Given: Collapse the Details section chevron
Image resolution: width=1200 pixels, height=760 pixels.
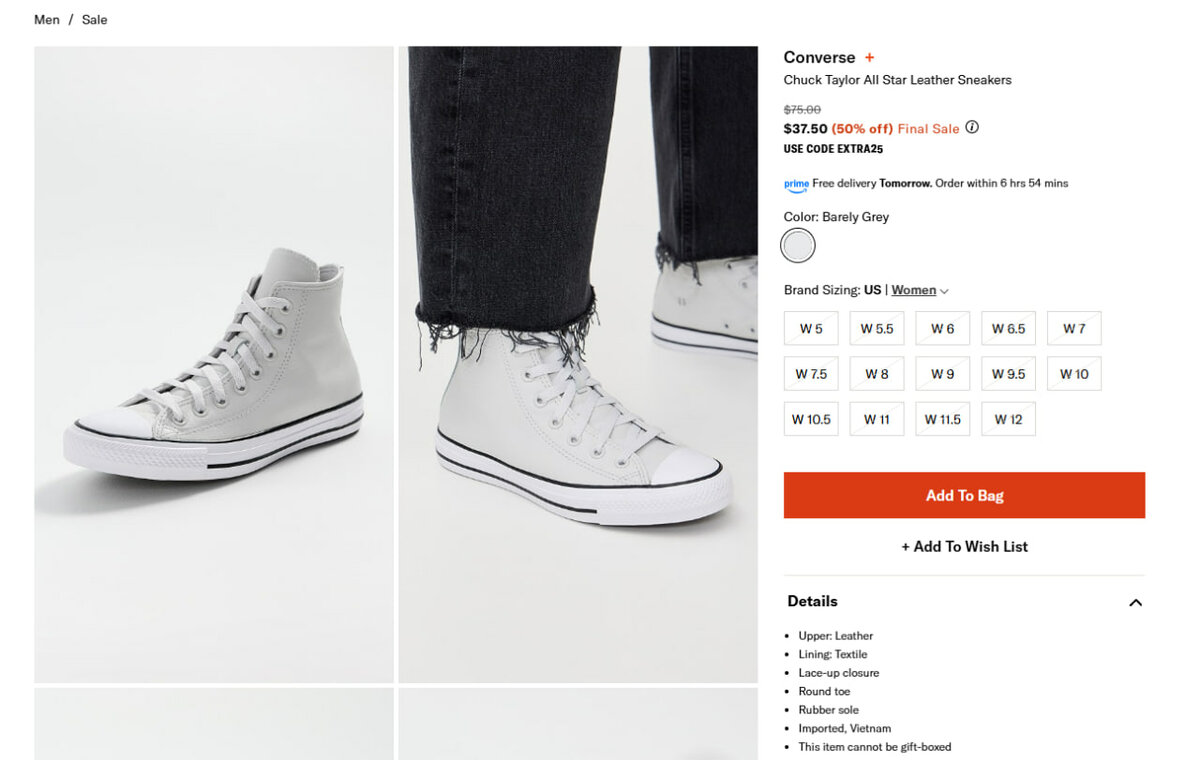Looking at the screenshot, I should 1135,602.
